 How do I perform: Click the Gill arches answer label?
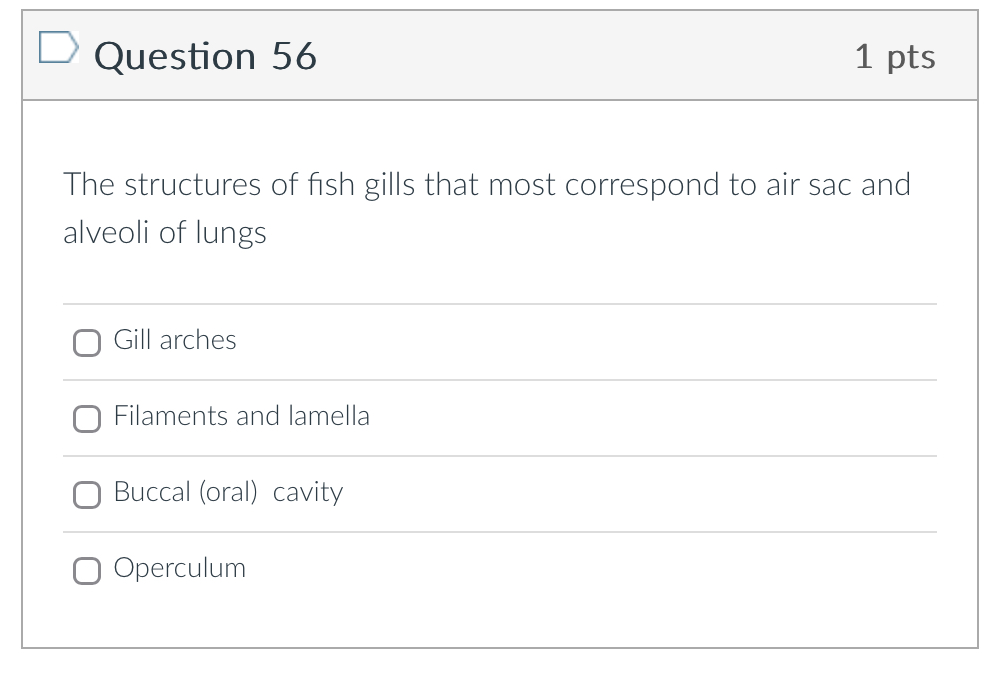[x=175, y=340]
